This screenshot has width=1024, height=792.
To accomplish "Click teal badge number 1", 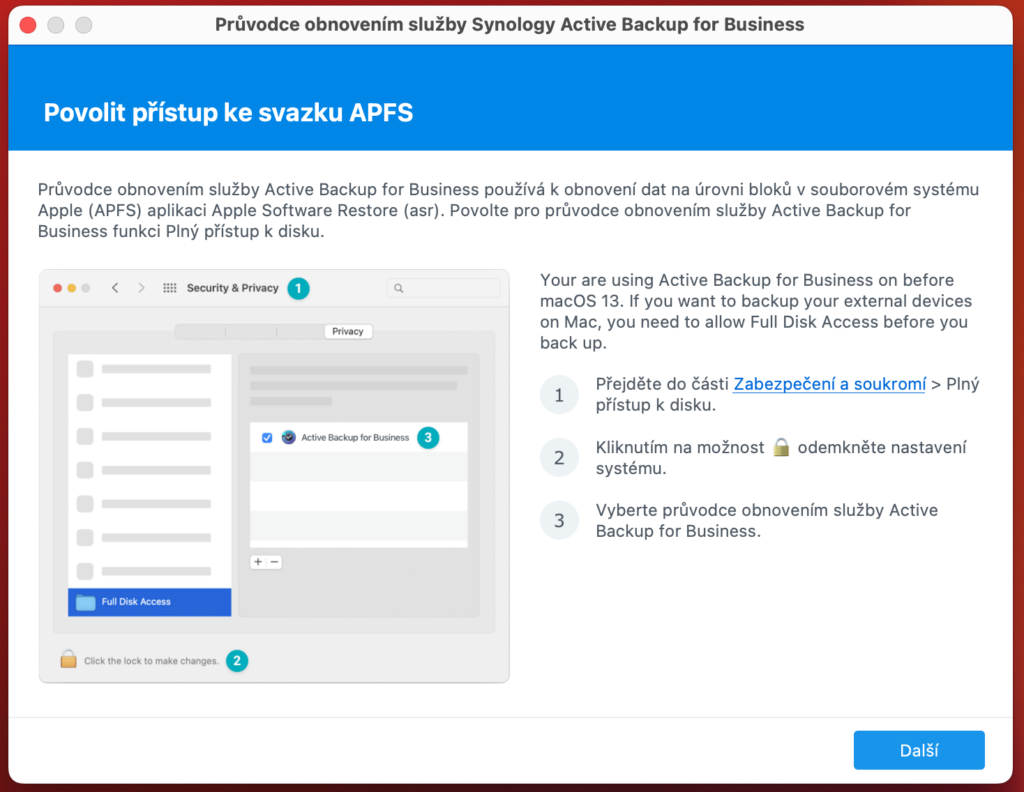I will (298, 288).
